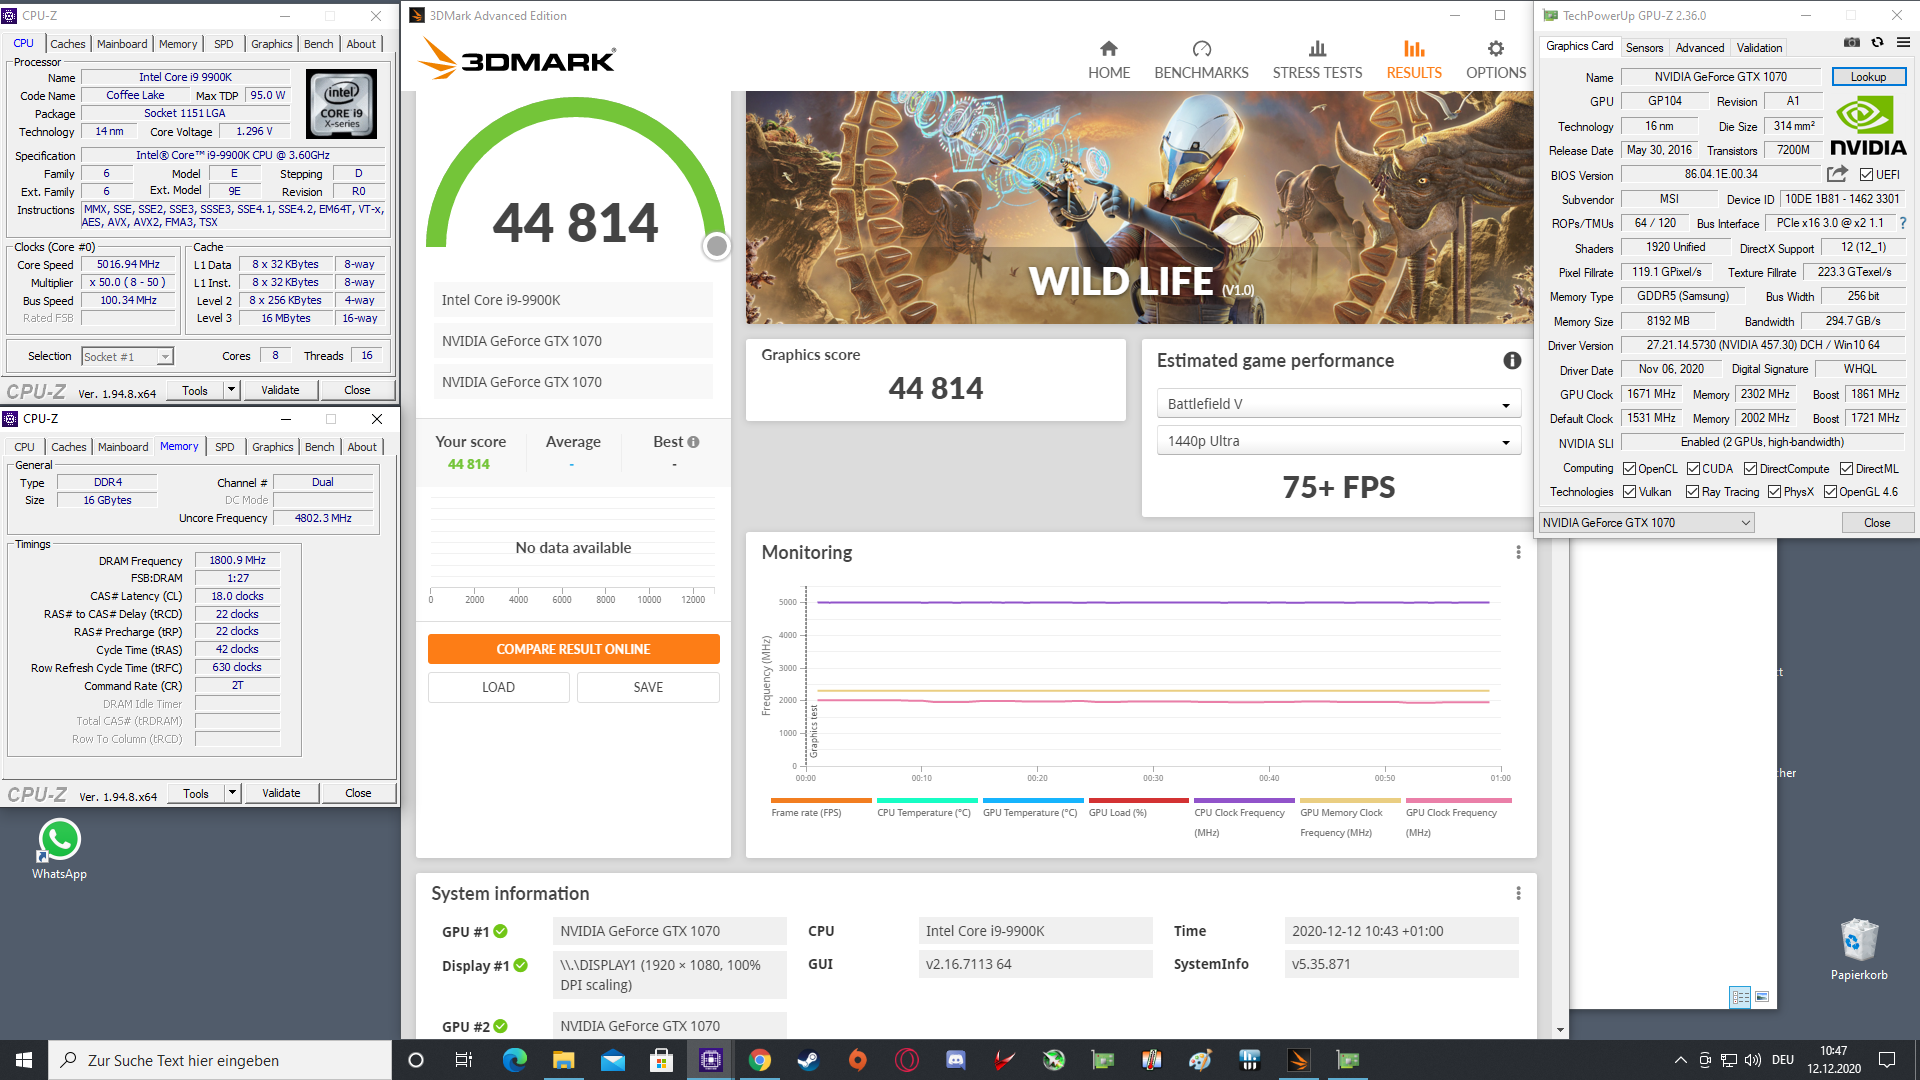Open the OPTIONS gear icon

tap(1496, 49)
